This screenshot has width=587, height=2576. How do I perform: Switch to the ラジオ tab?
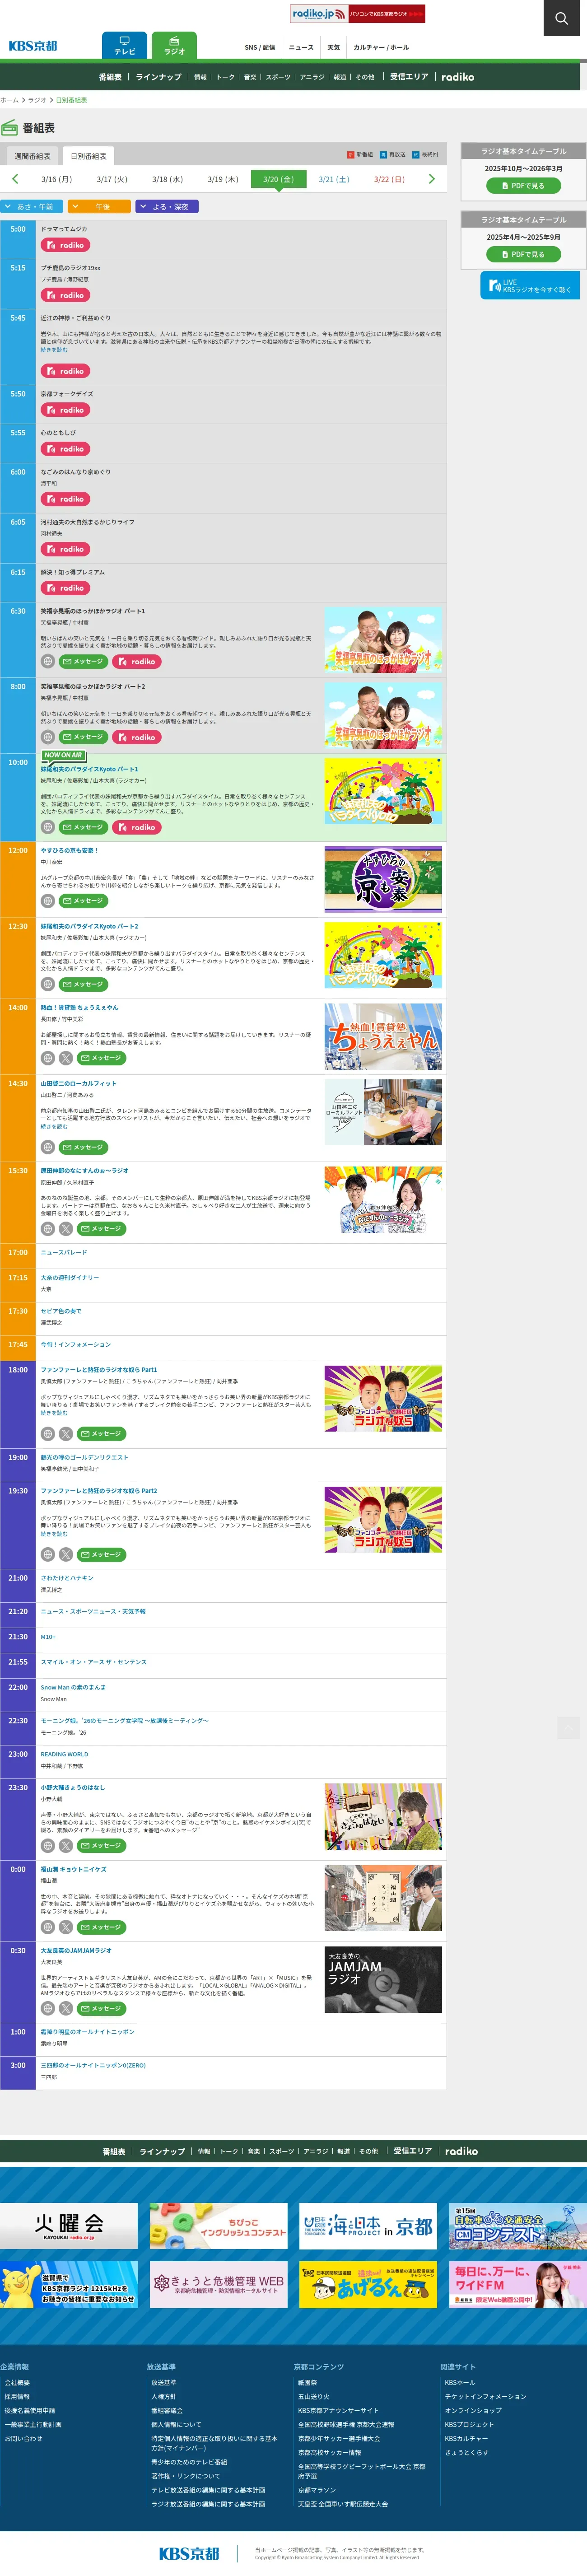174,46
